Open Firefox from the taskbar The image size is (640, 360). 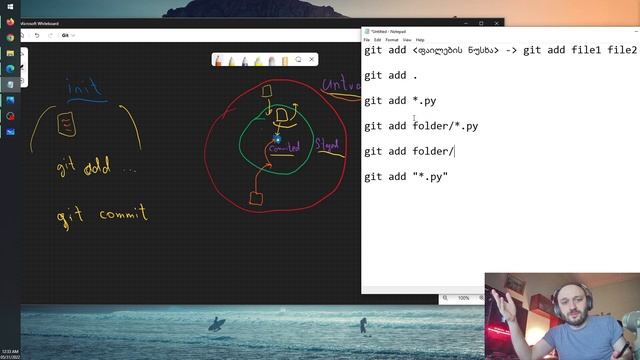tap(10, 22)
